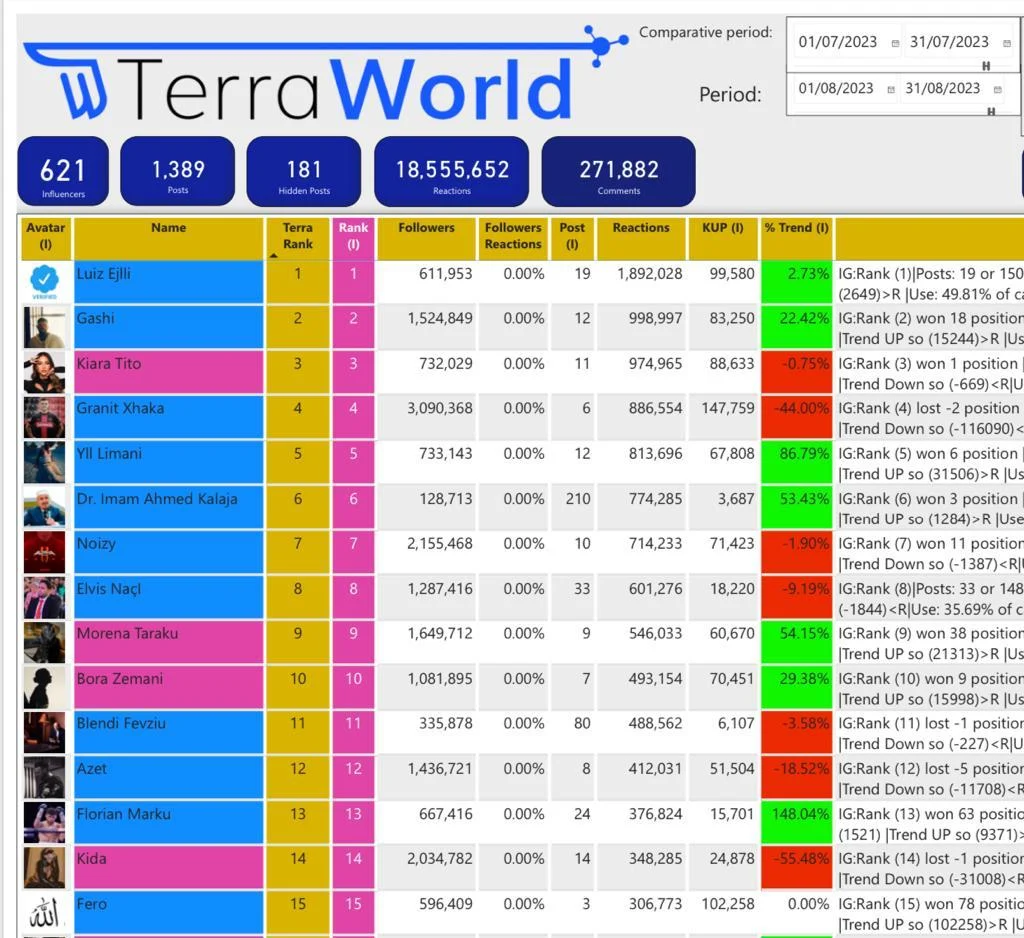Click Azet avatar thumbnail
This screenshot has height=938, width=1024.
pos(44,778)
